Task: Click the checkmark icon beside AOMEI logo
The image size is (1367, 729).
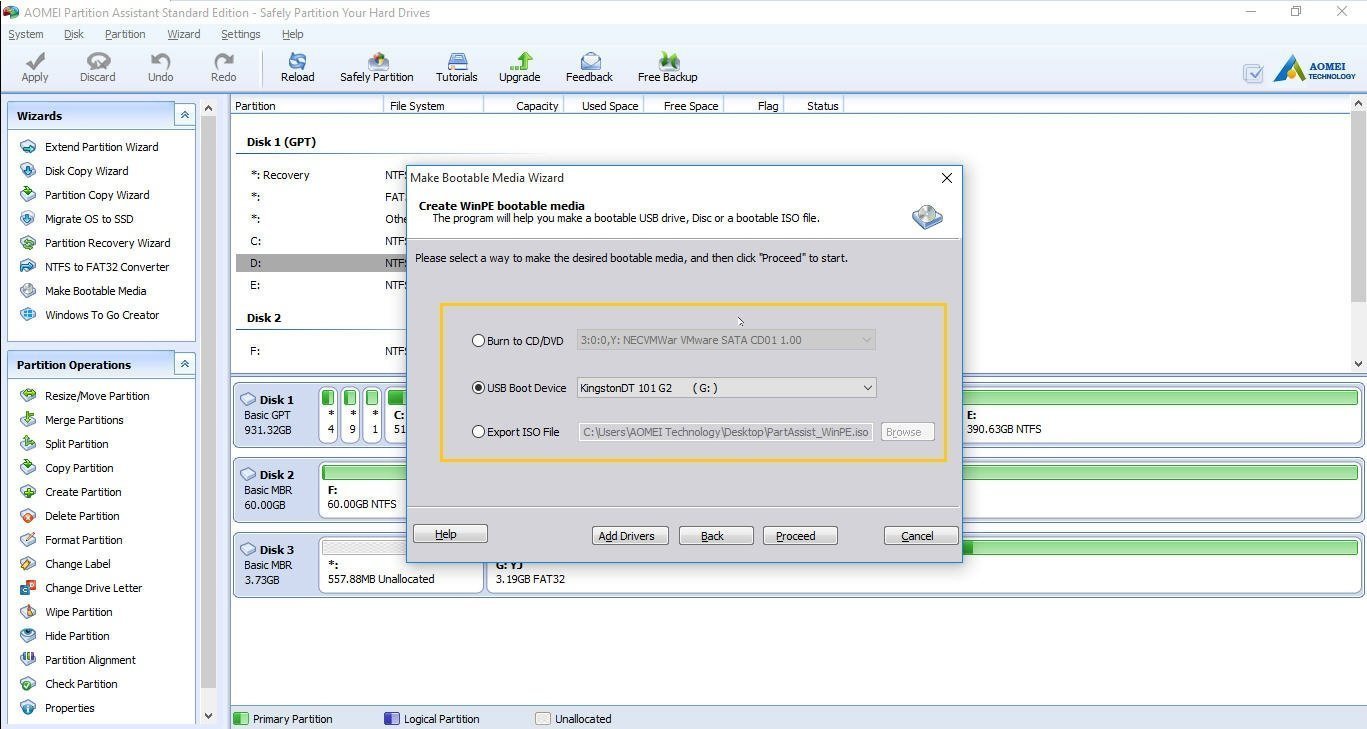Action: (1253, 73)
